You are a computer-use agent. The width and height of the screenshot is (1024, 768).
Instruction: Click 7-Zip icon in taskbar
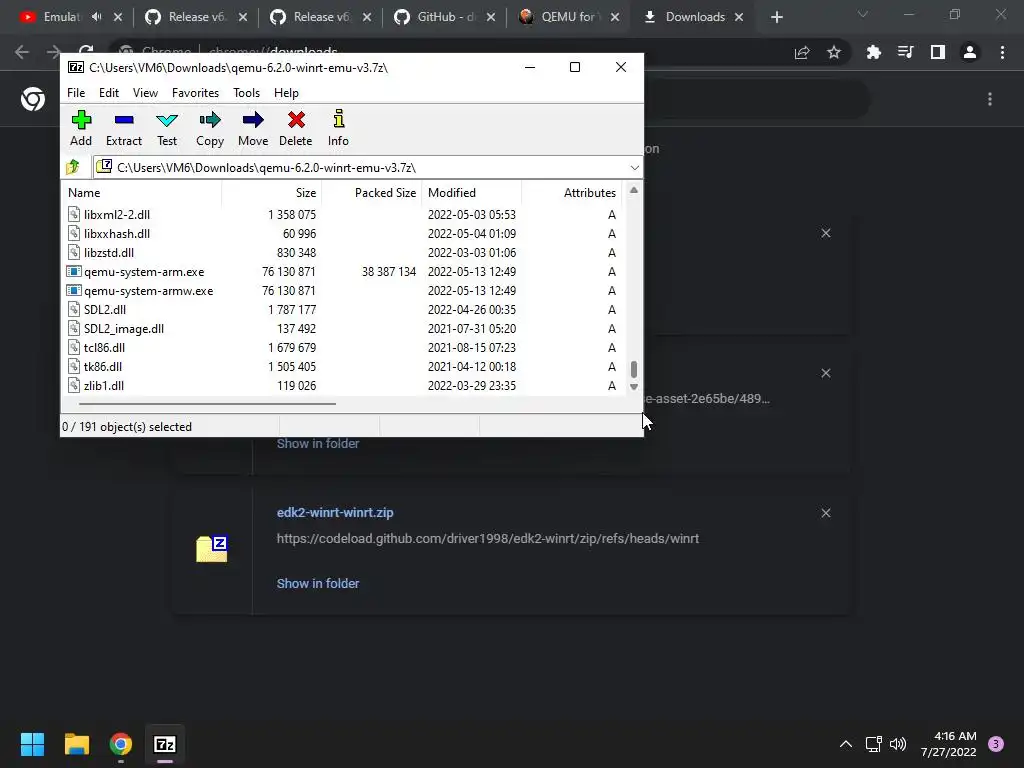[x=165, y=744]
